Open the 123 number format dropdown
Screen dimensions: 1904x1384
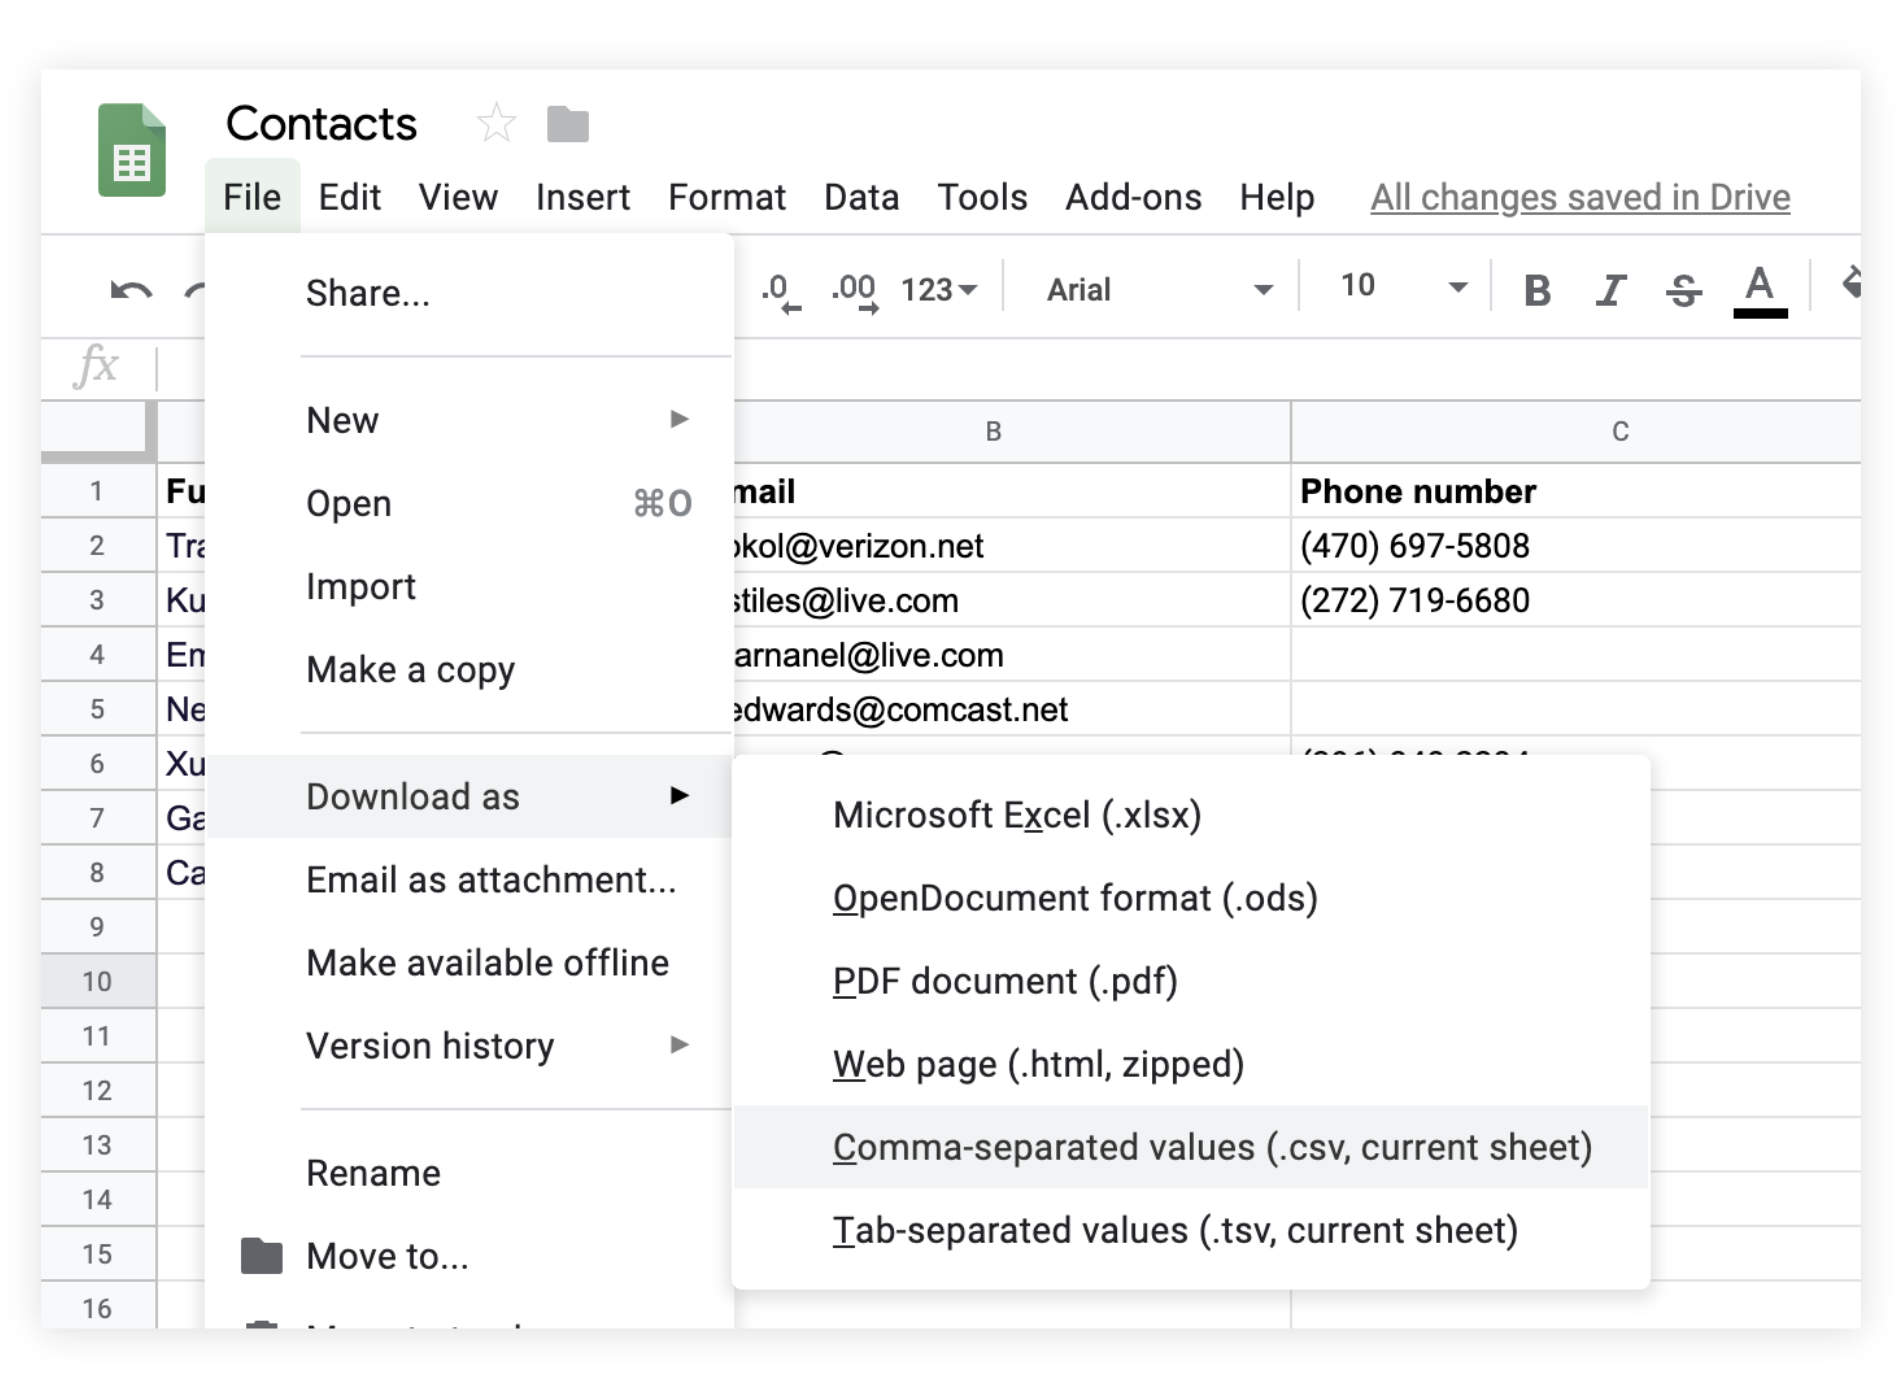(x=938, y=290)
